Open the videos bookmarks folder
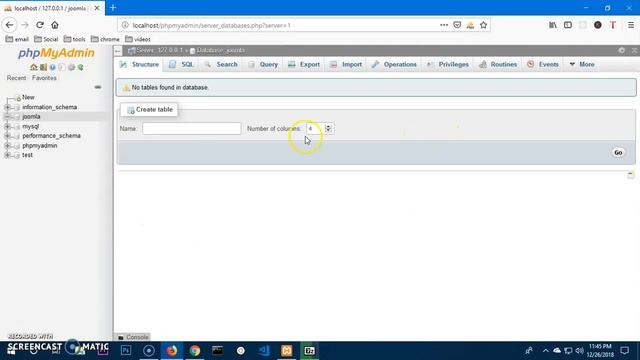The height and width of the screenshot is (360, 640). tap(138, 39)
